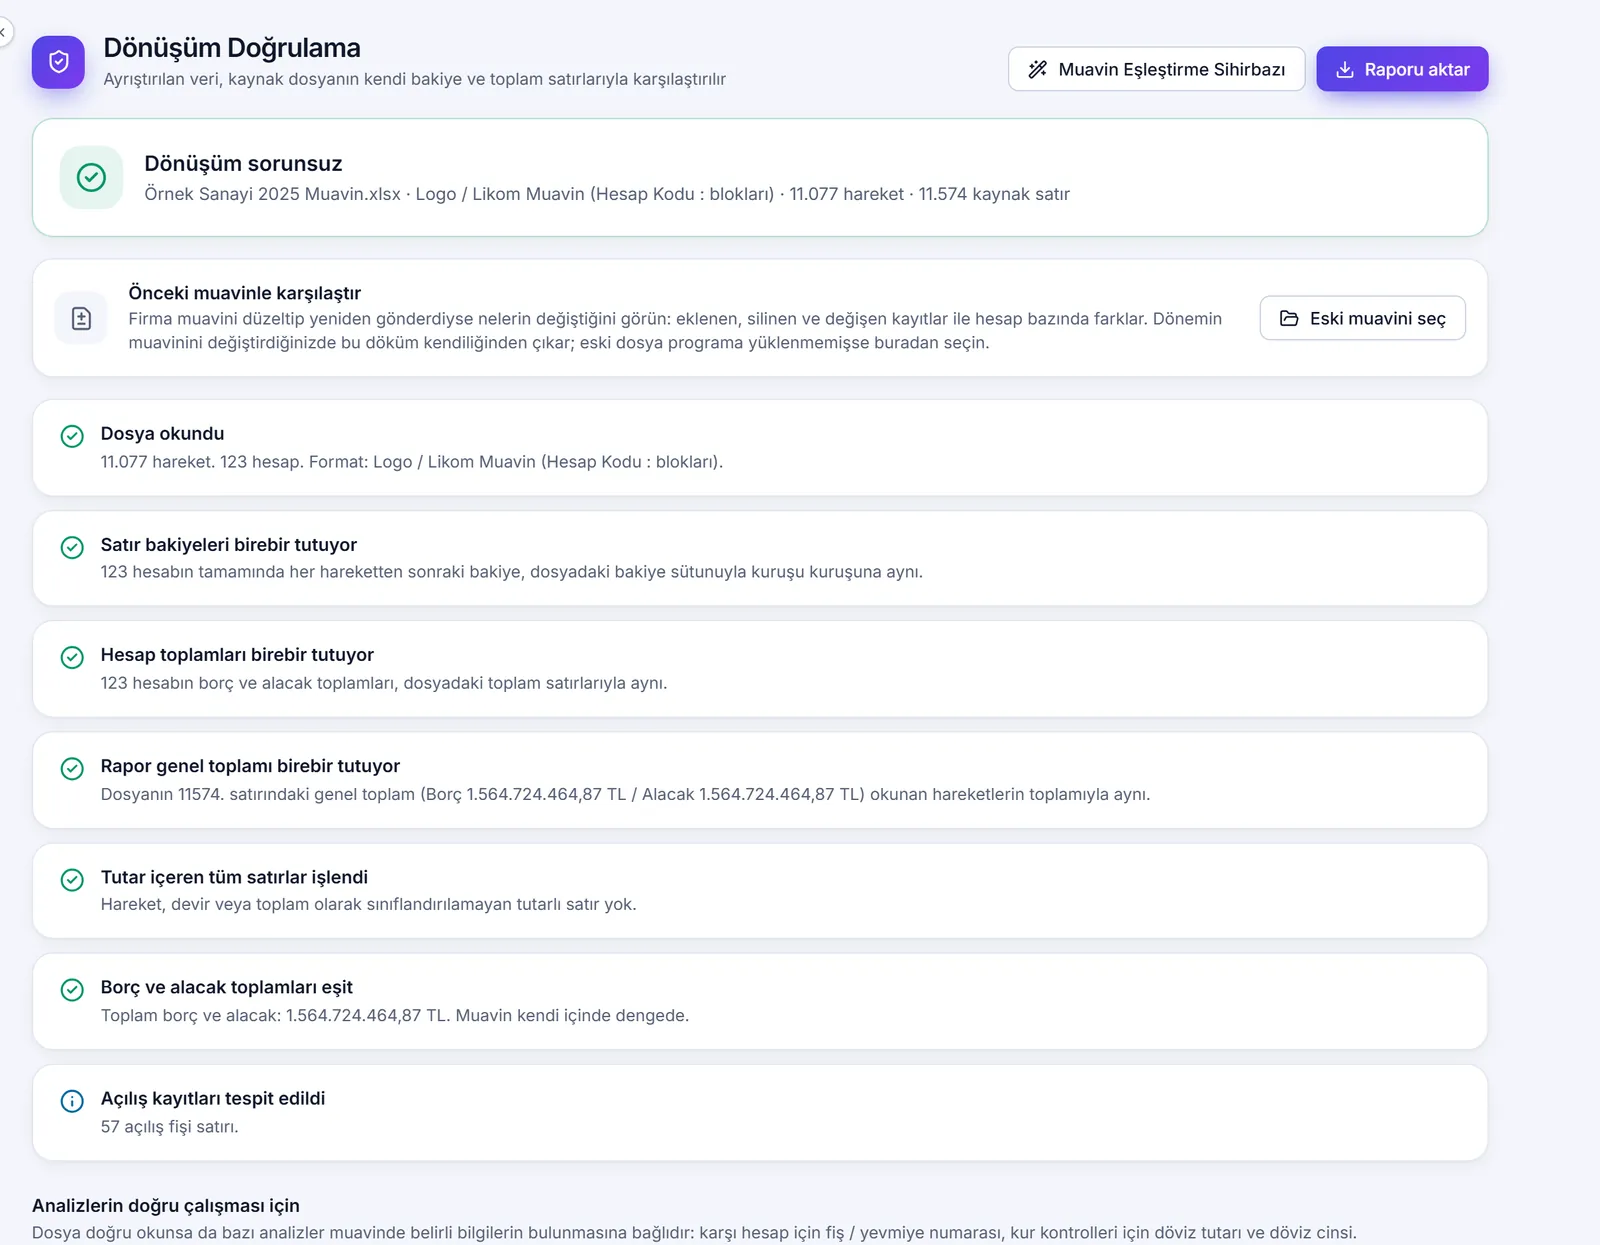Click the 57 açılış fişi satırı text
The width and height of the screenshot is (1600, 1245).
[x=169, y=1126]
